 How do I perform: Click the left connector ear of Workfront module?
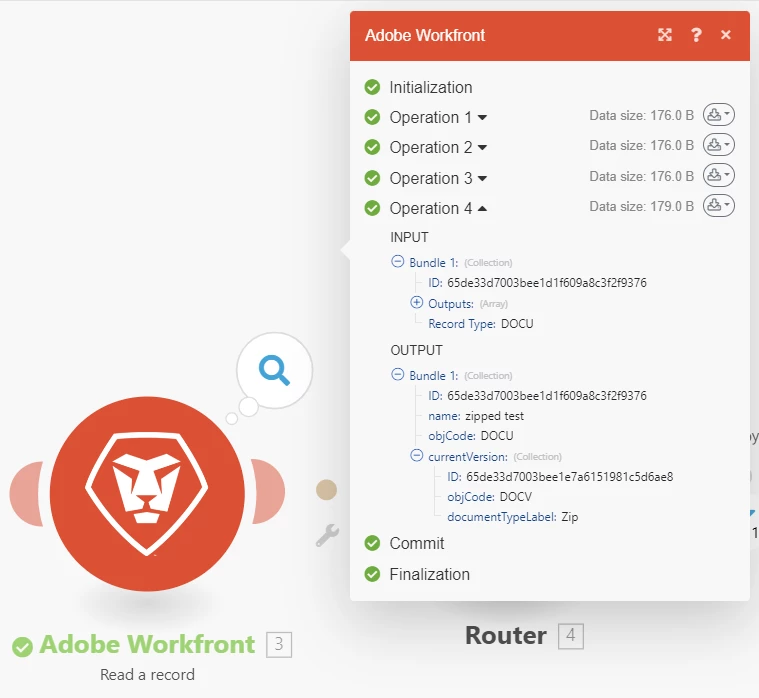27,494
